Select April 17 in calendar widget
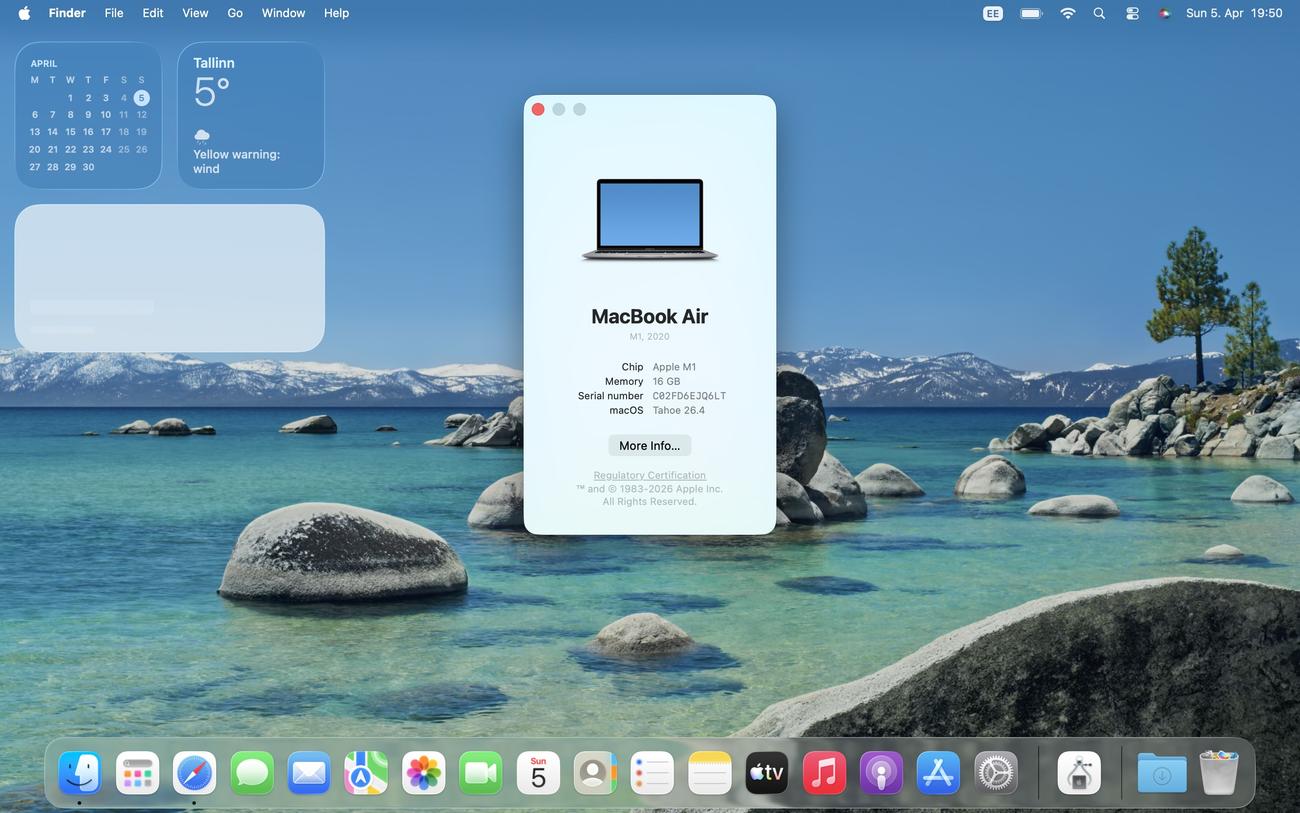Screen dimensions: 1300x813 [106, 132]
